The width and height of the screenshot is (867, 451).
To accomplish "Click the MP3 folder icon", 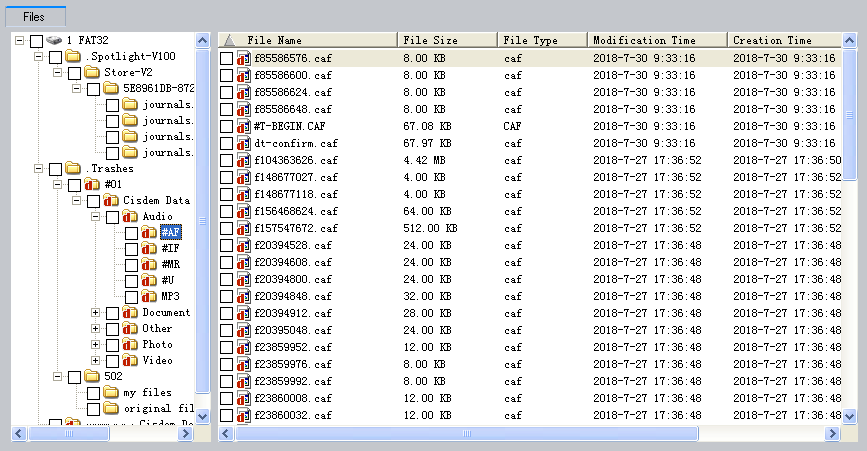I will [x=149, y=296].
